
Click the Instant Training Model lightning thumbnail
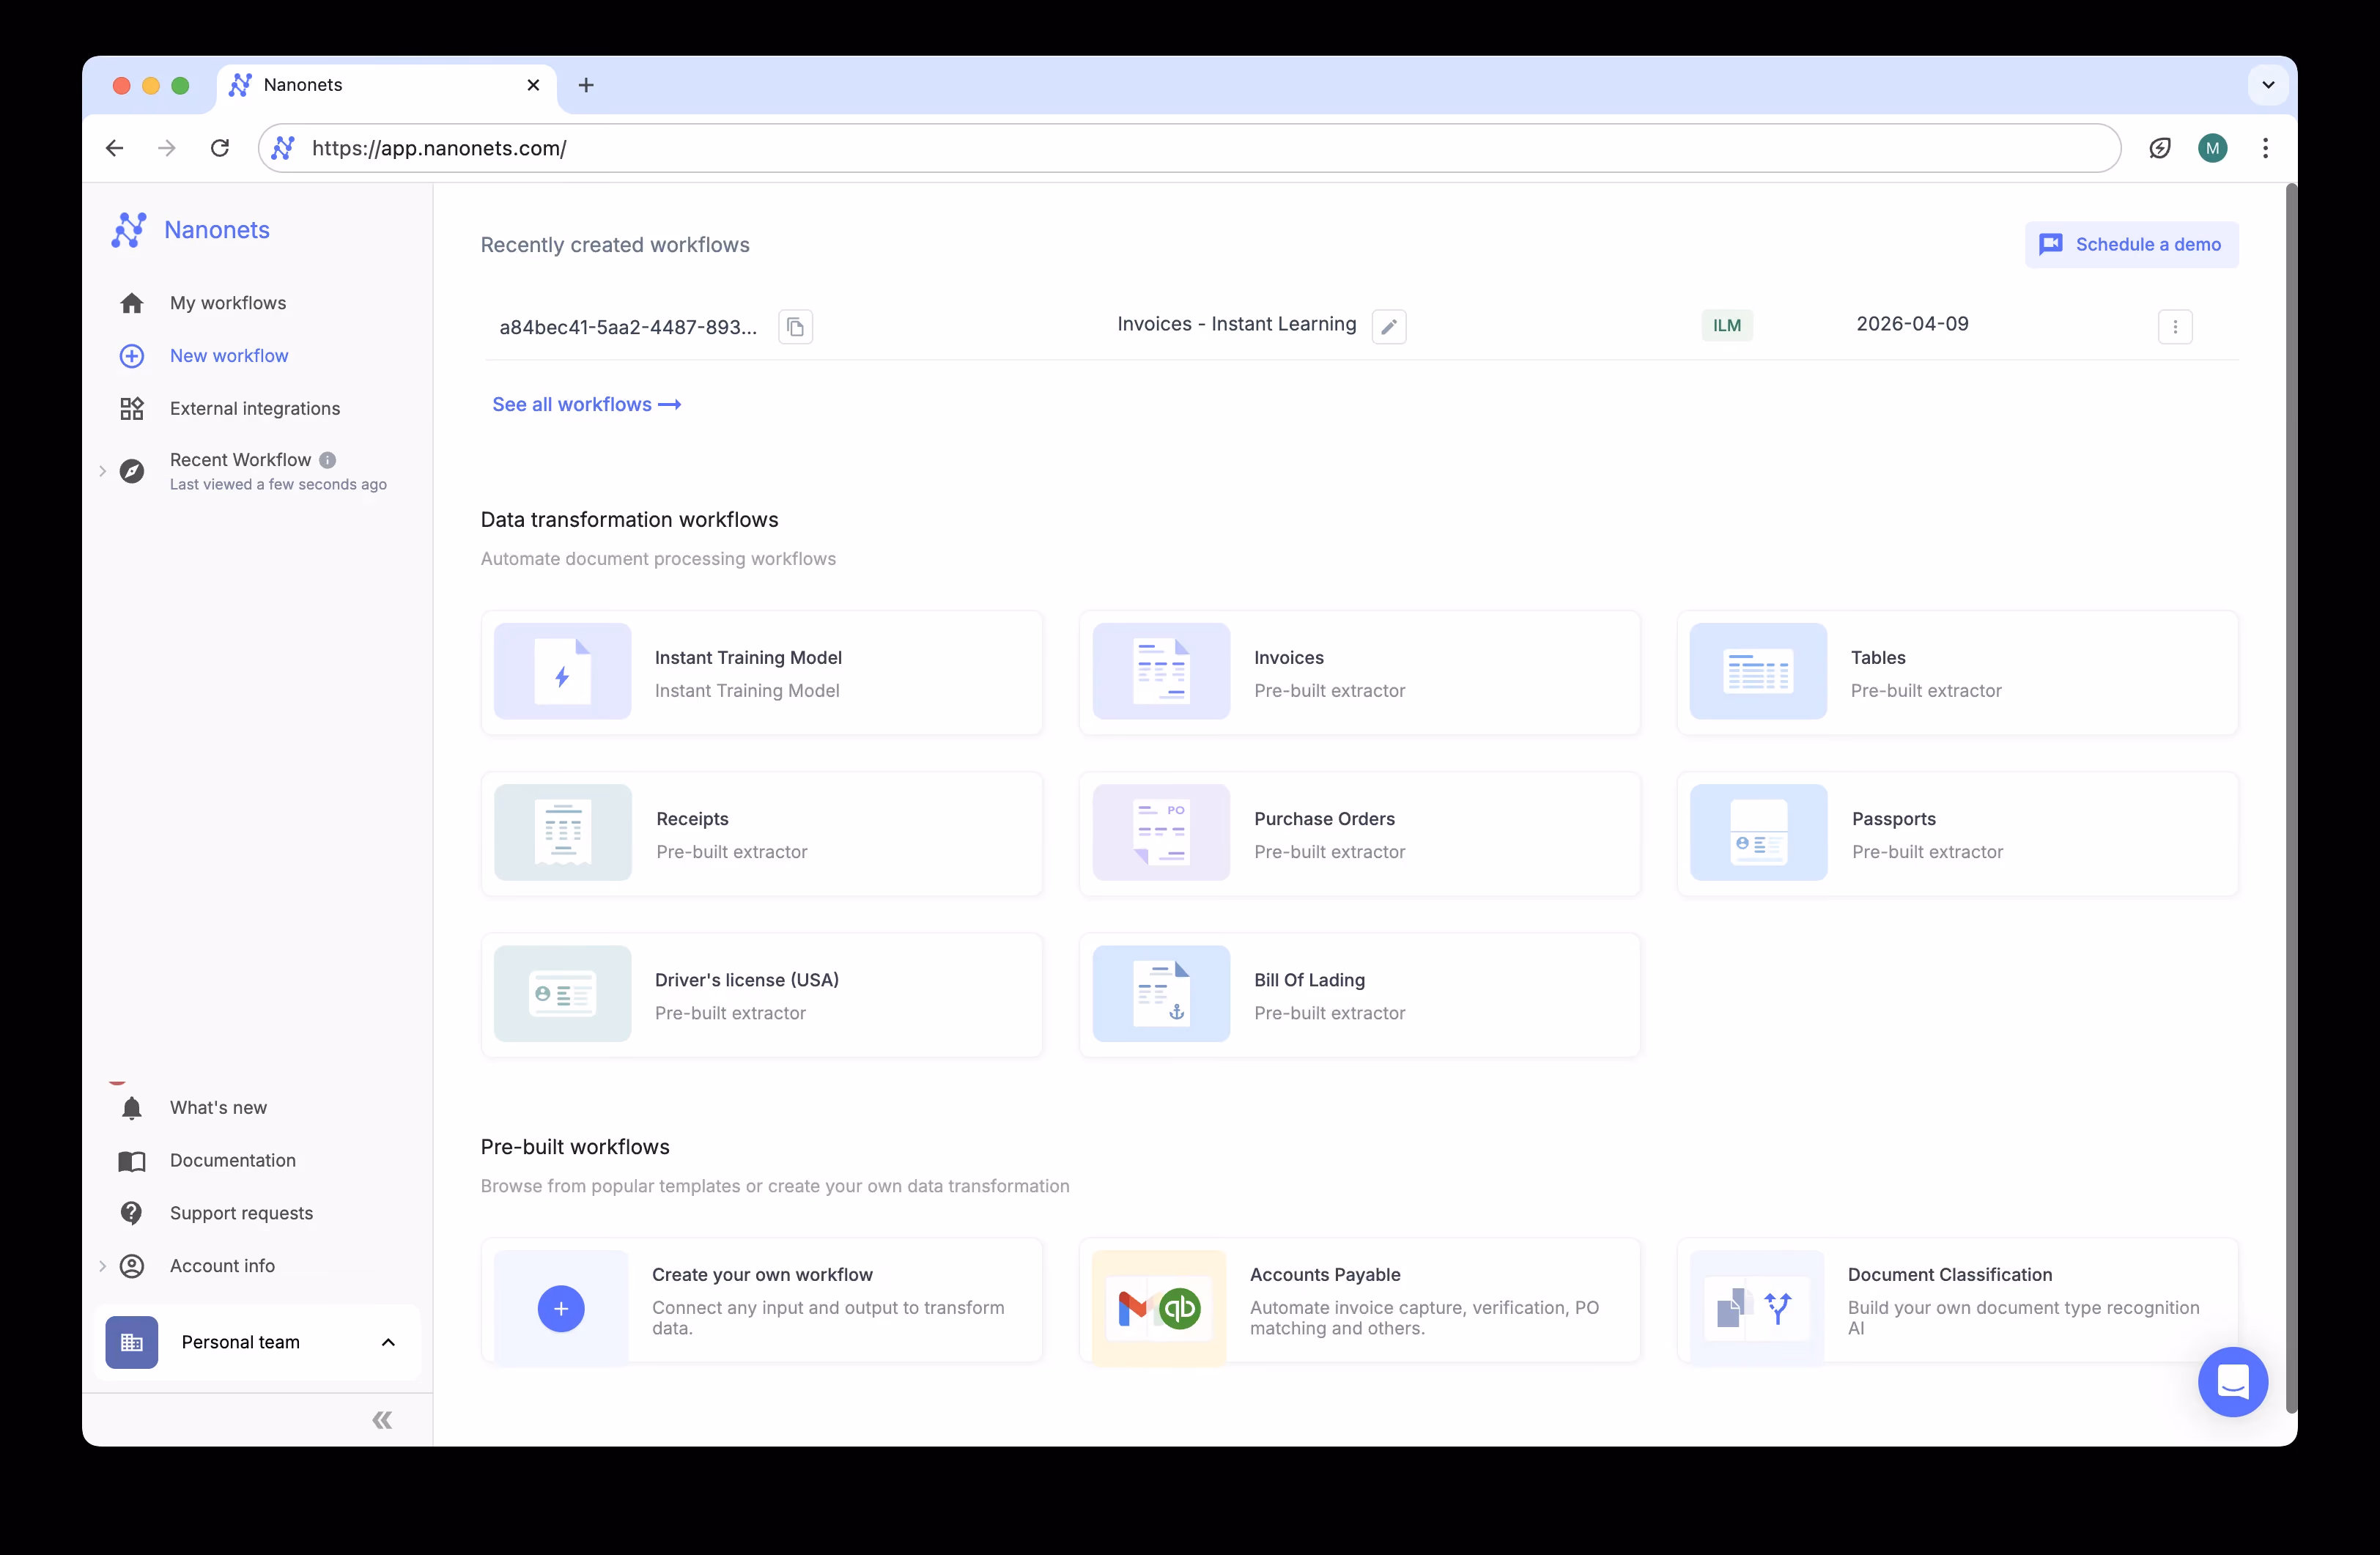tap(563, 671)
